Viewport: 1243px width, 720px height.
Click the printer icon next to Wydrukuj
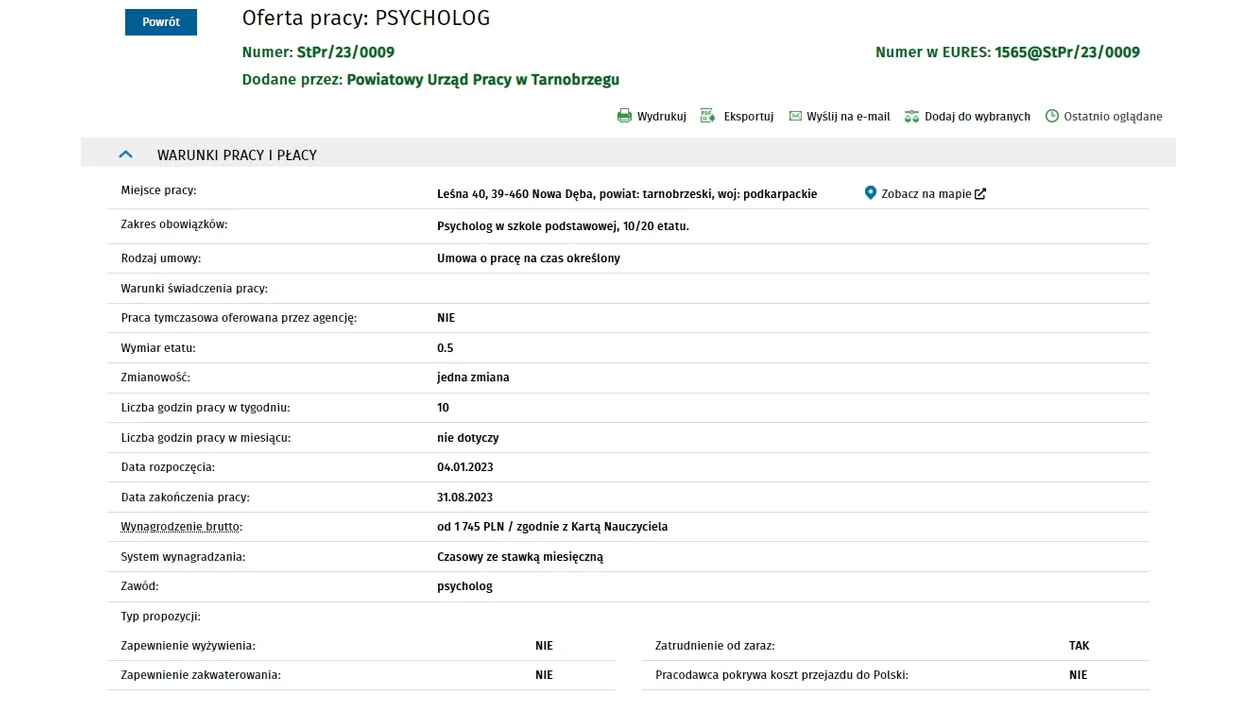point(624,116)
